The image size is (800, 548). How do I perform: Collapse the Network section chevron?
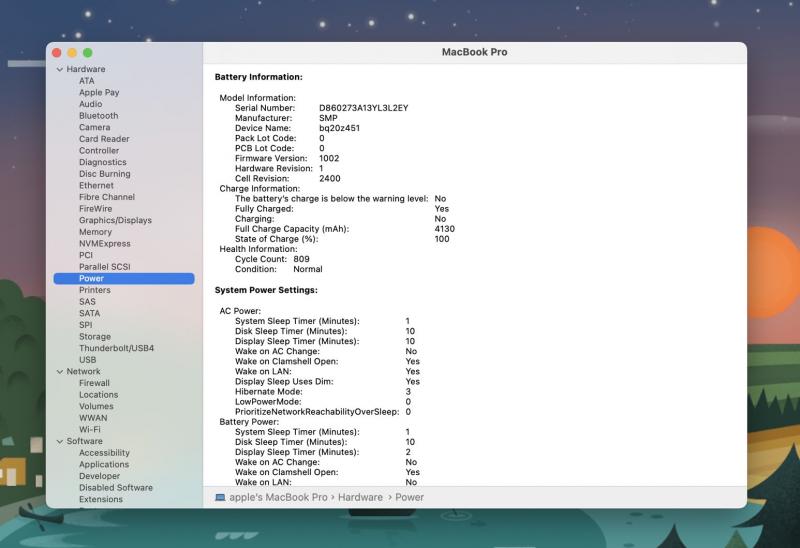(60, 372)
